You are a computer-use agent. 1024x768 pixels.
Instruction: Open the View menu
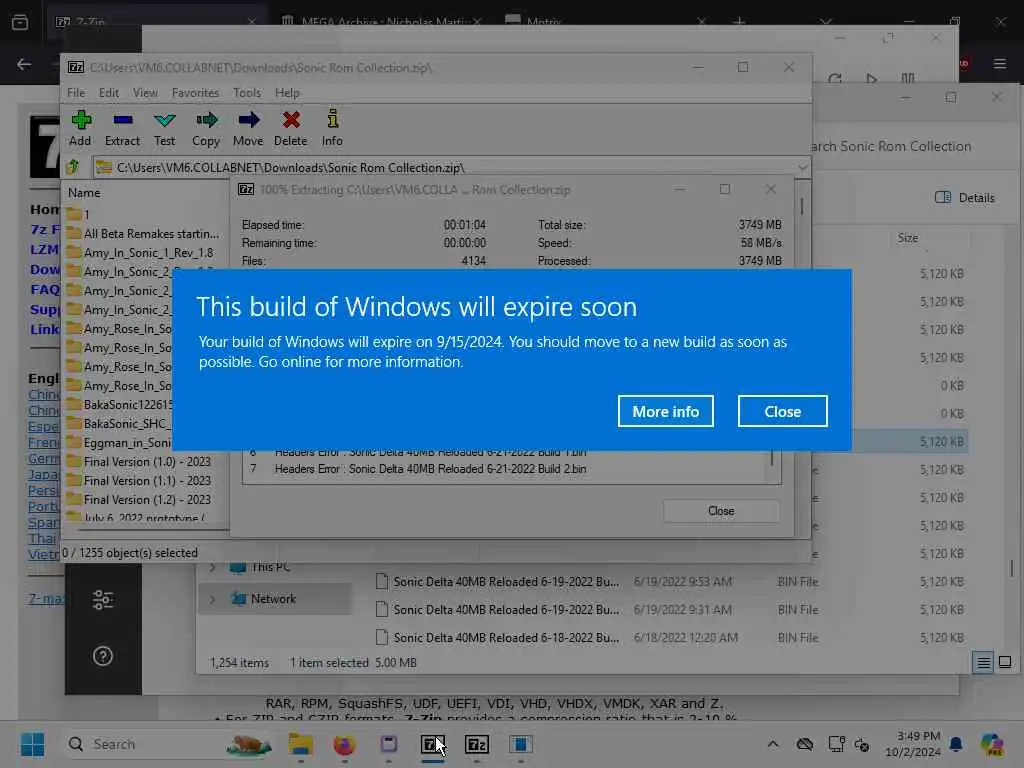[x=145, y=93]
